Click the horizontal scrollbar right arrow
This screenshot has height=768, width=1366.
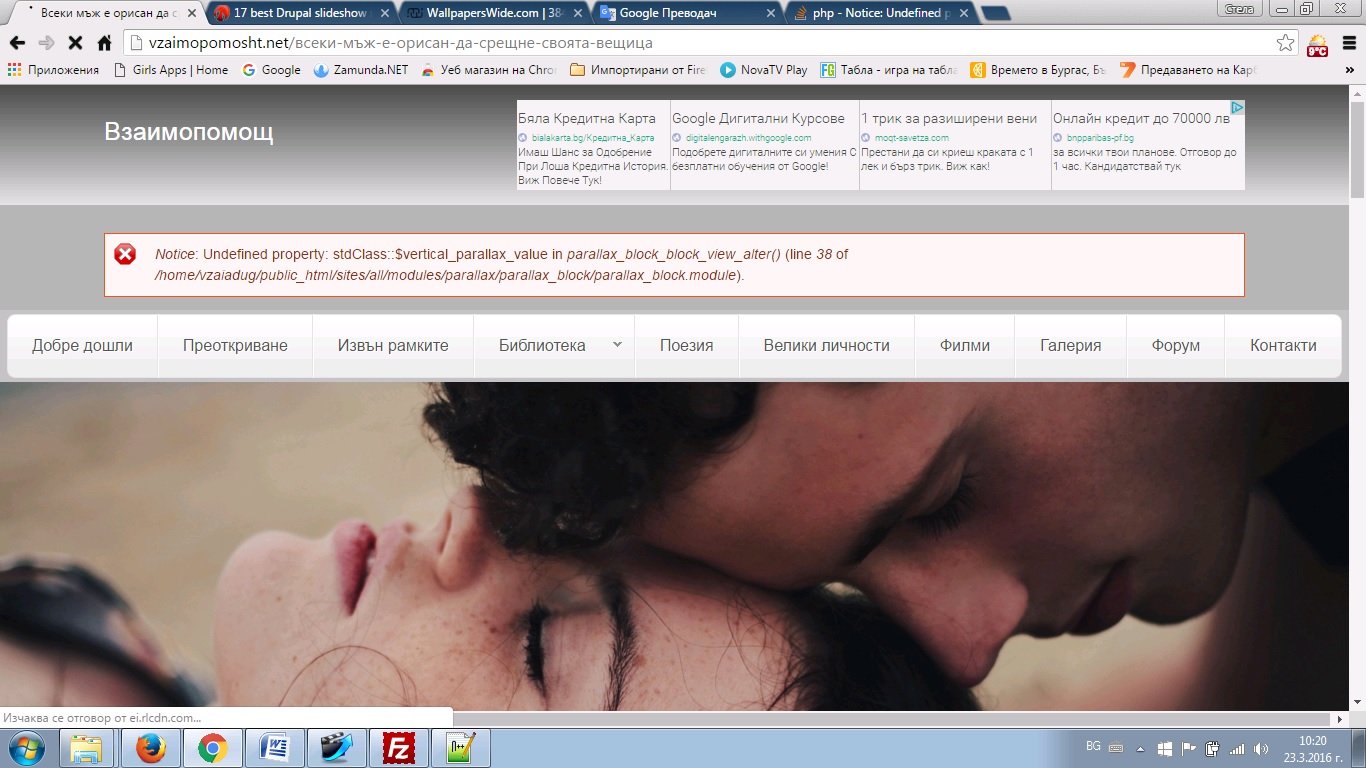tap(1340, 719)
